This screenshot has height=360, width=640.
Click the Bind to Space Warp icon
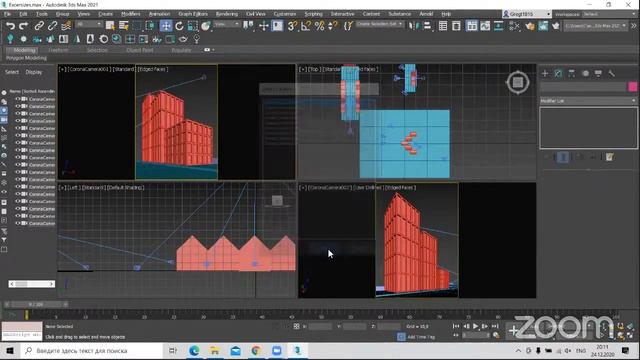pyautogui.click(x=66, y=26)
